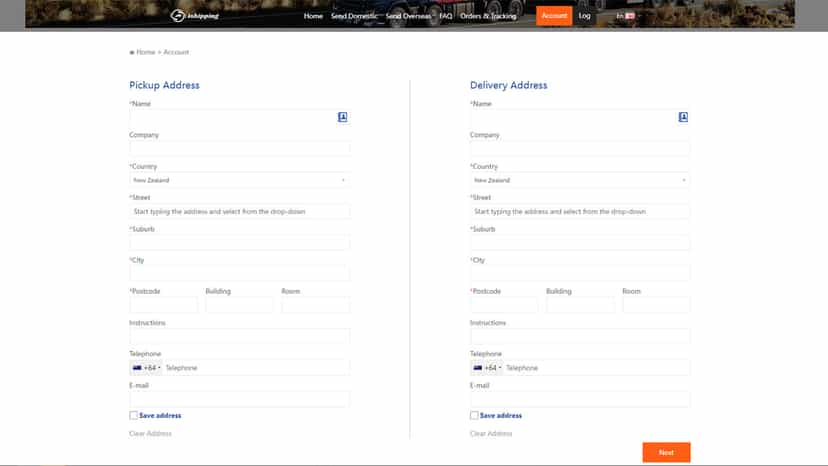Screen dimensions: 828x466
Task: Focus Delivery Company input field
Action: point(580,148)
